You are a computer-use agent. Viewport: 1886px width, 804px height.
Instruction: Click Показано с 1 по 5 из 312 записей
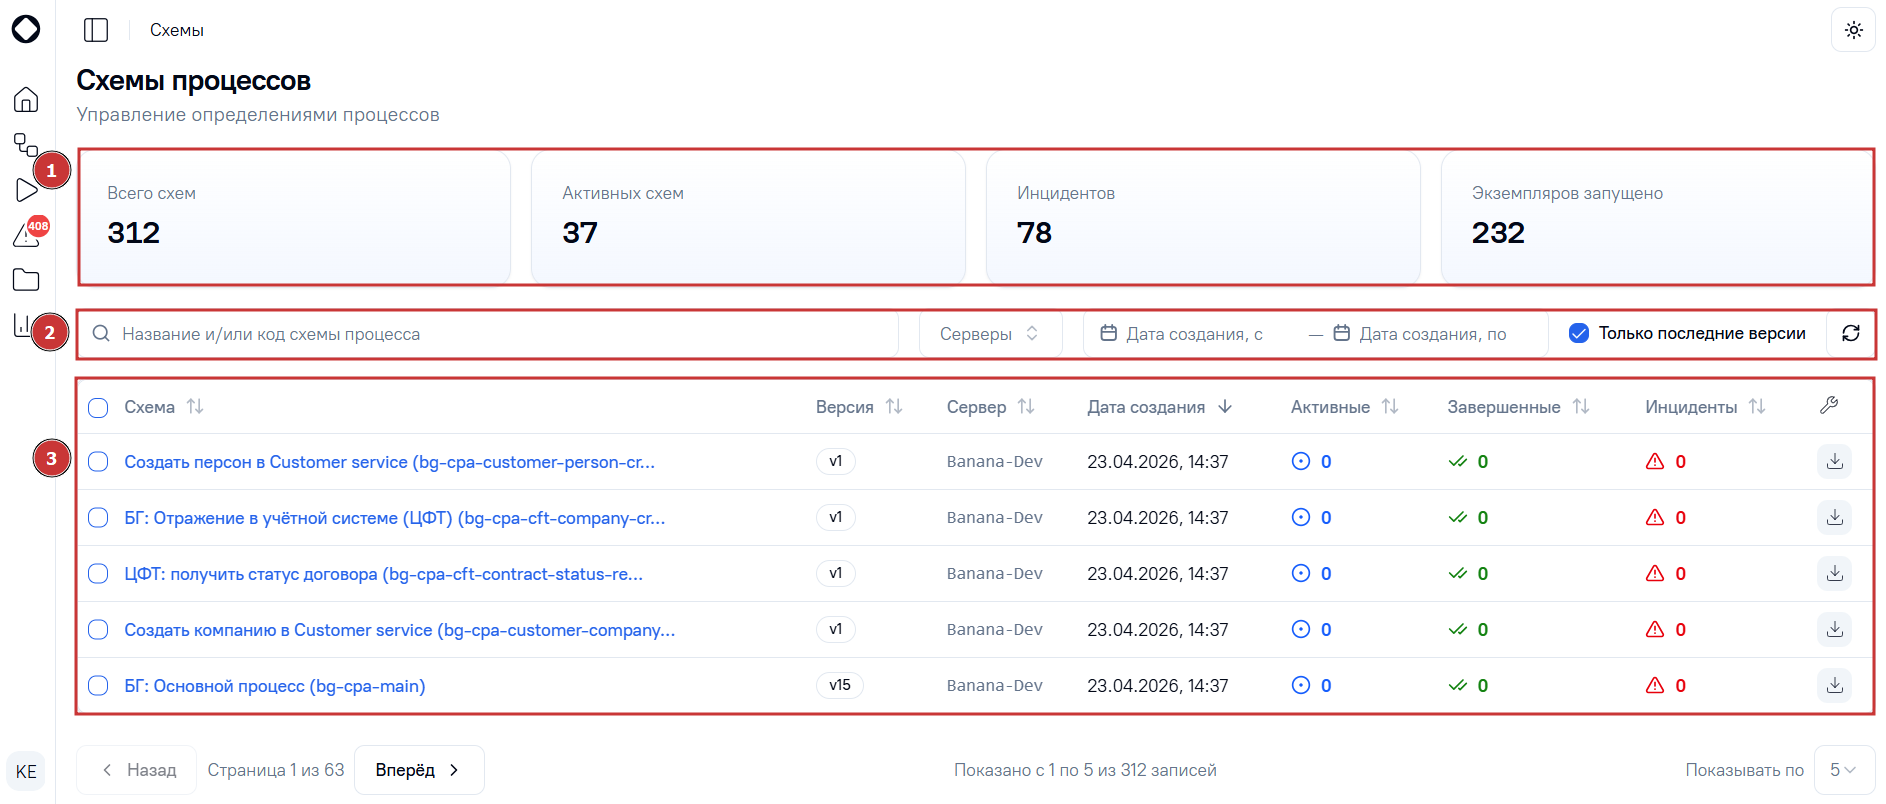pos(1085,770)
